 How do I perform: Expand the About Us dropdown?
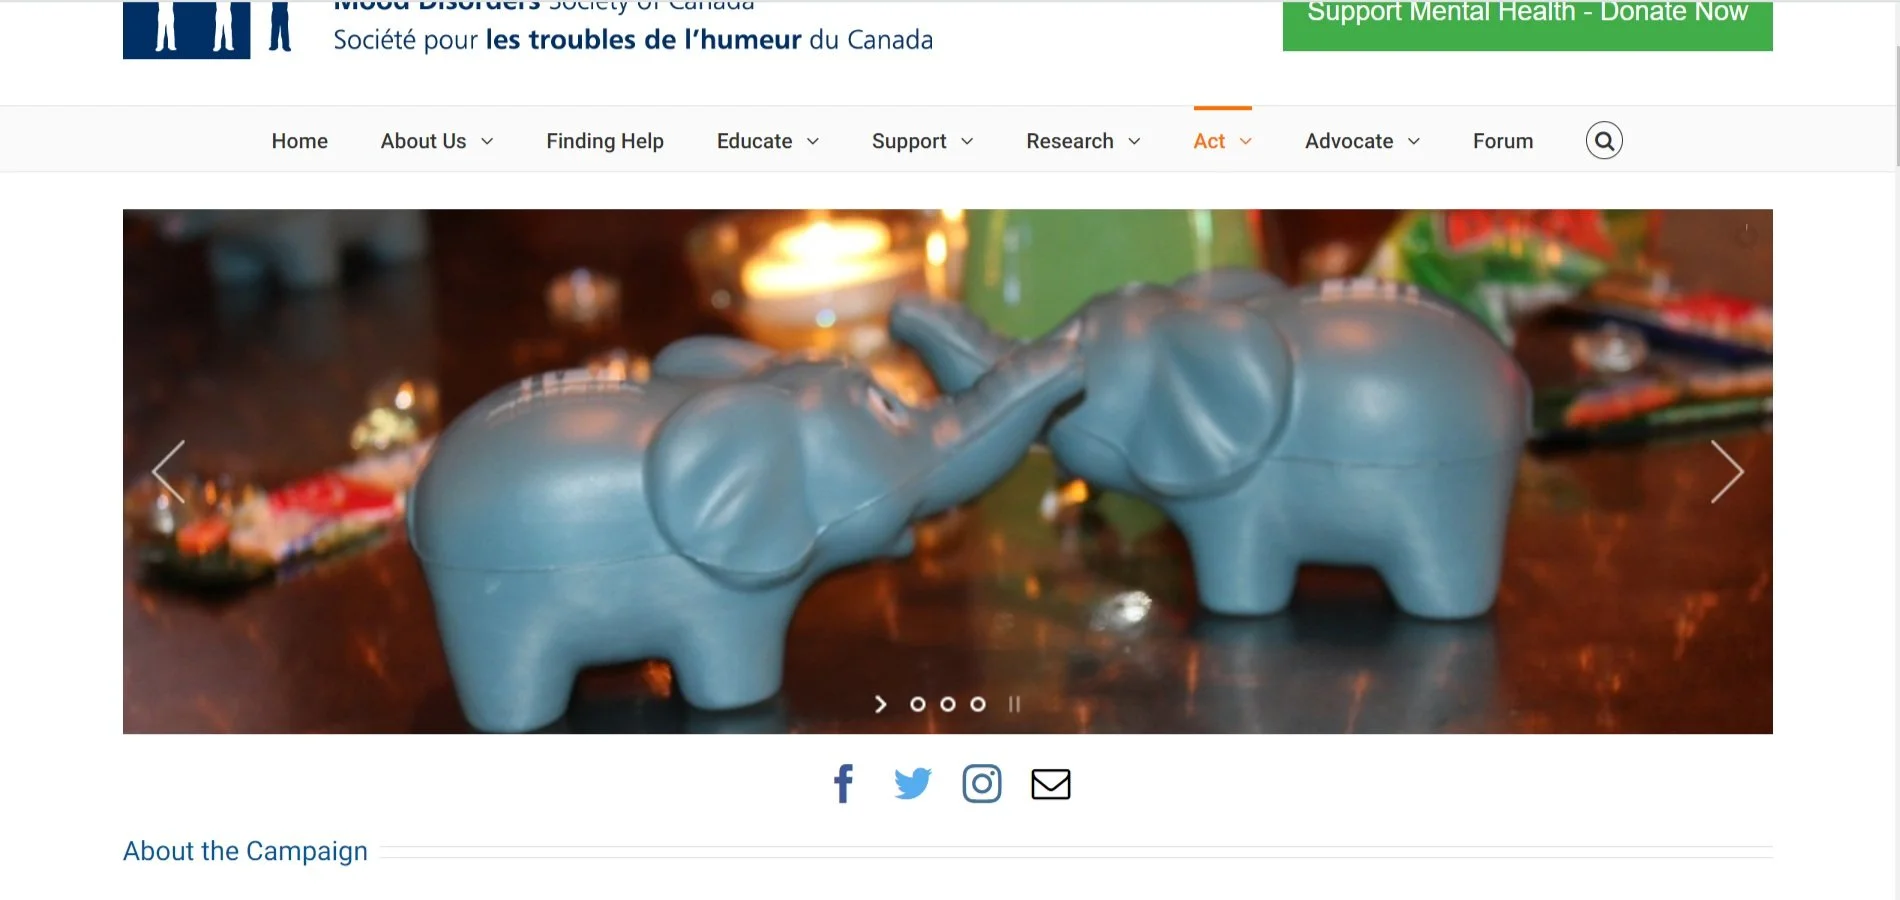pos(437,141)
